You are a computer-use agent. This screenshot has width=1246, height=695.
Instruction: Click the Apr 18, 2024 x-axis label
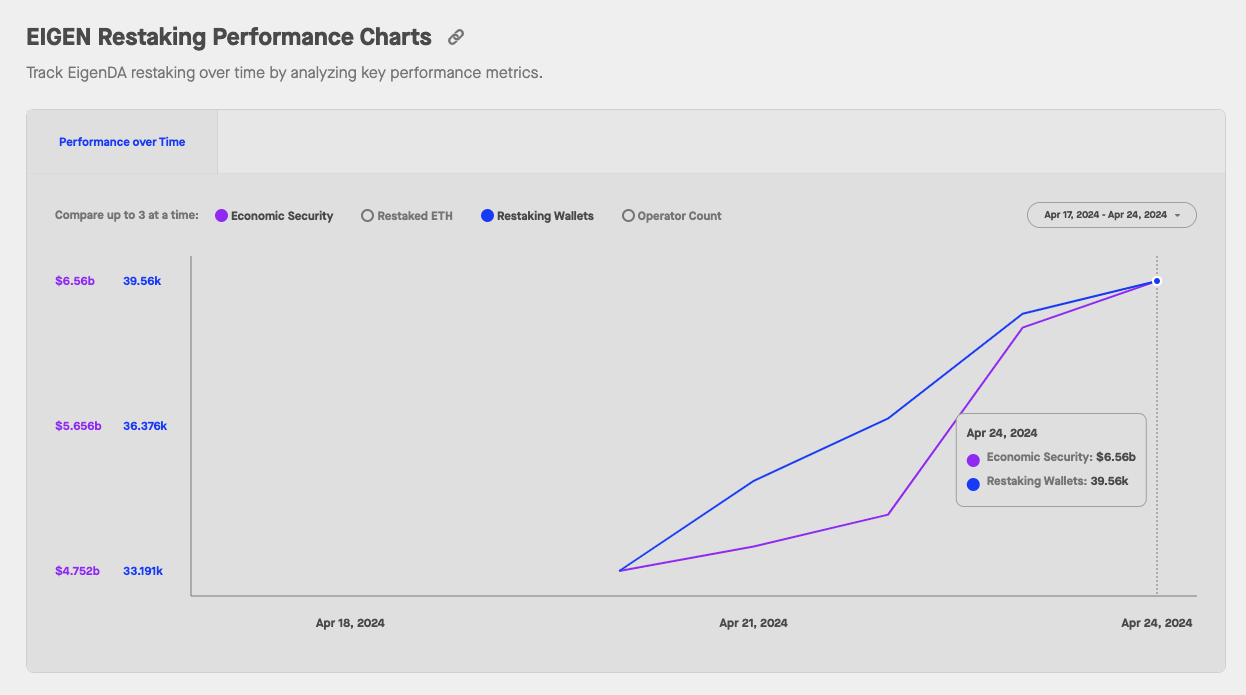[x=350, y=623]
